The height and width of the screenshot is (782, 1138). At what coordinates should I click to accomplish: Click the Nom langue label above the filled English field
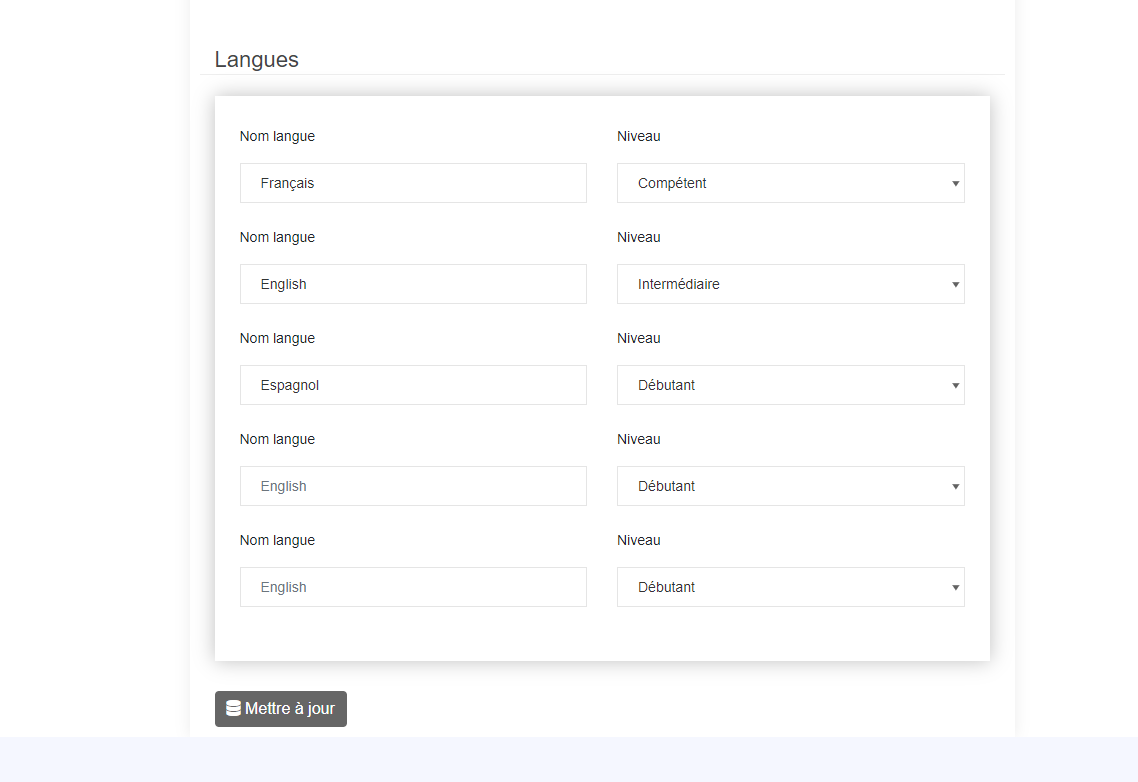point(277,237)
